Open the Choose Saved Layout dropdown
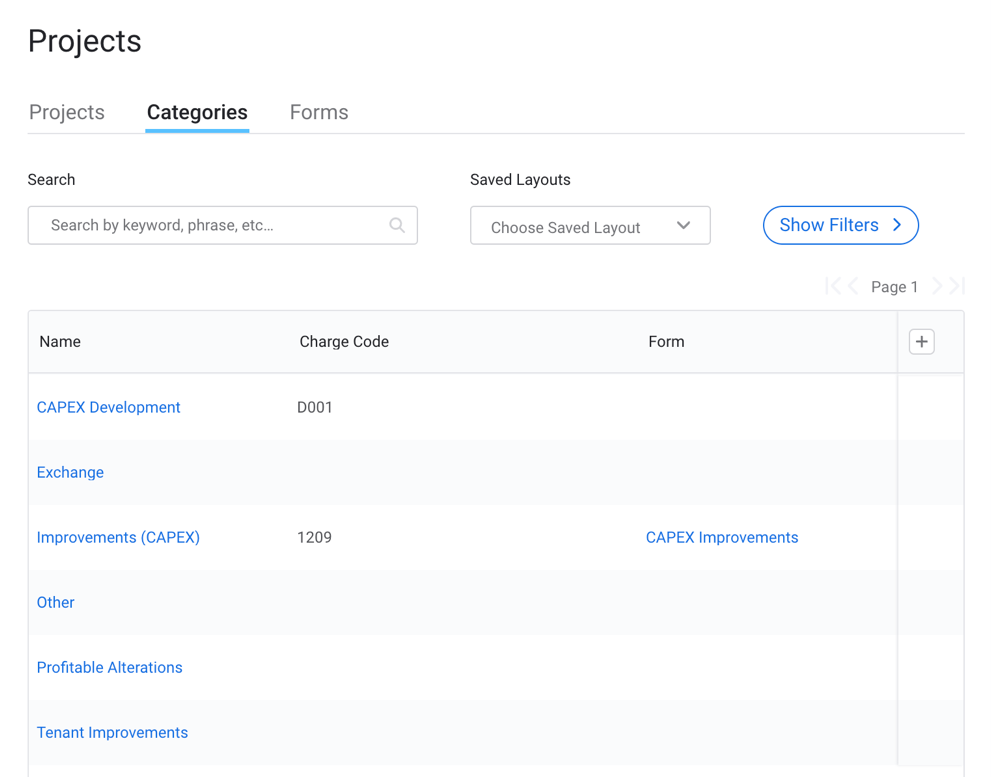The height and width of the screenshot is (777, 991). click(590, 226)
